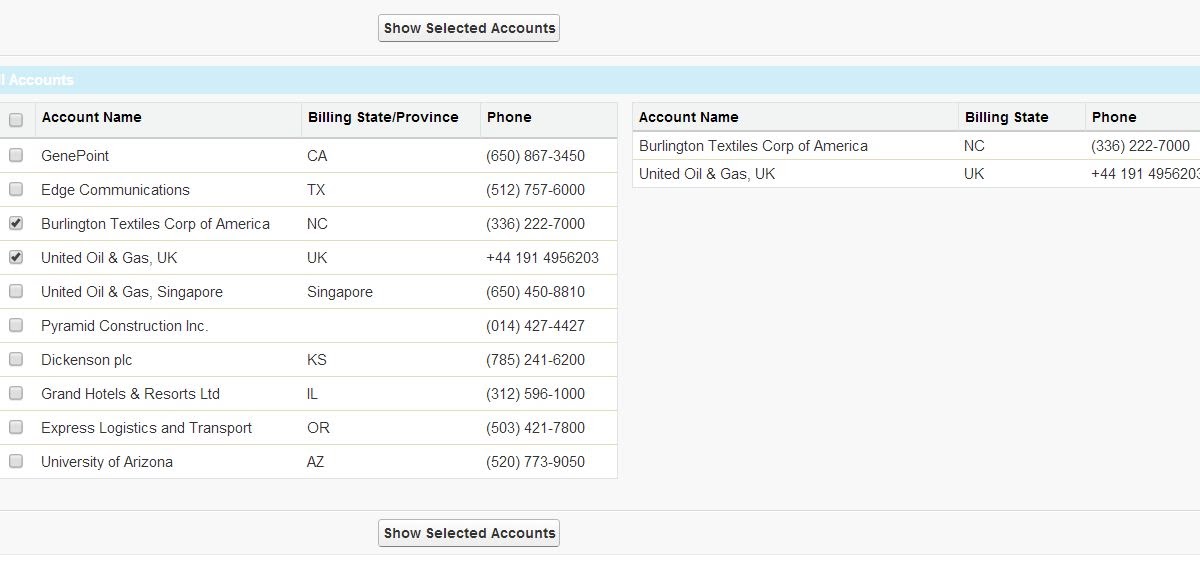The image size is (1200, 575).
Task: Click the KS billing state cell
Action: [317, 360]
